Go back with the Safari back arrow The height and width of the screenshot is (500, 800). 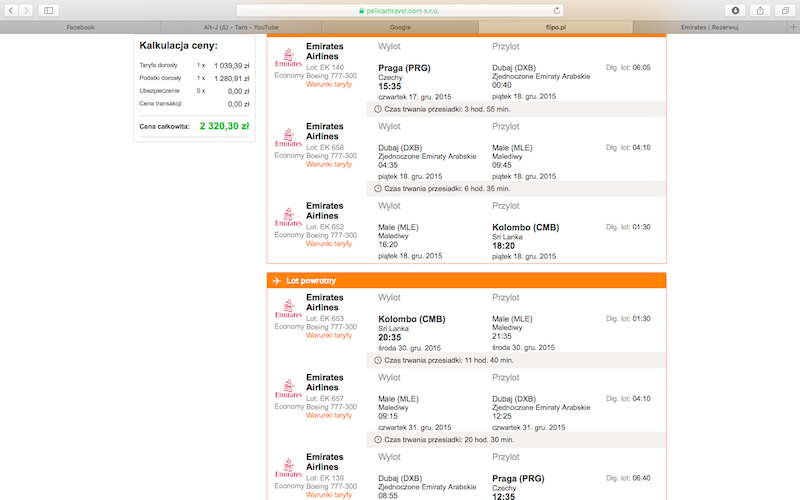[11, 10]
